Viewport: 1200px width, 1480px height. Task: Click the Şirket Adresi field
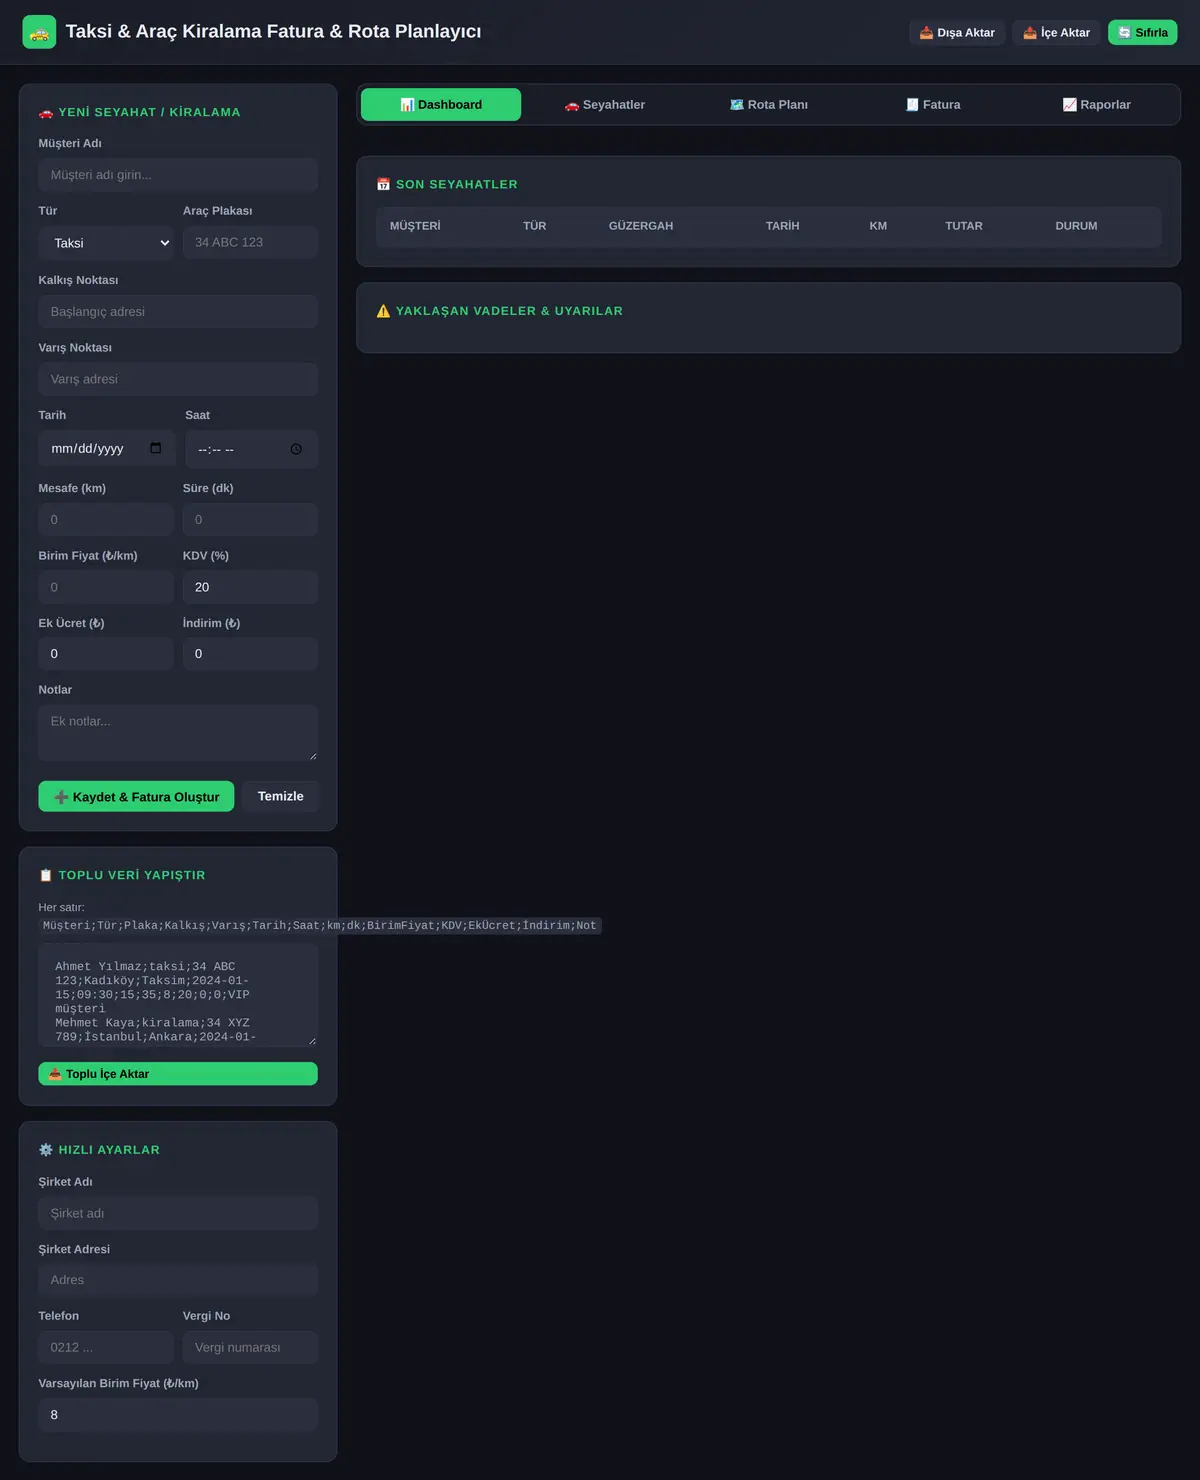178,1280
